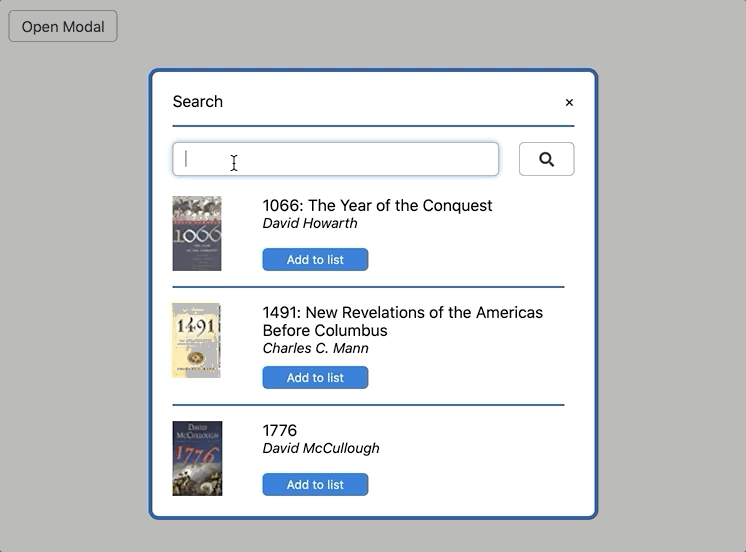Close the Search modal with the ×
Viewport: 746px width, 552px height.
[x=569, y=102]
